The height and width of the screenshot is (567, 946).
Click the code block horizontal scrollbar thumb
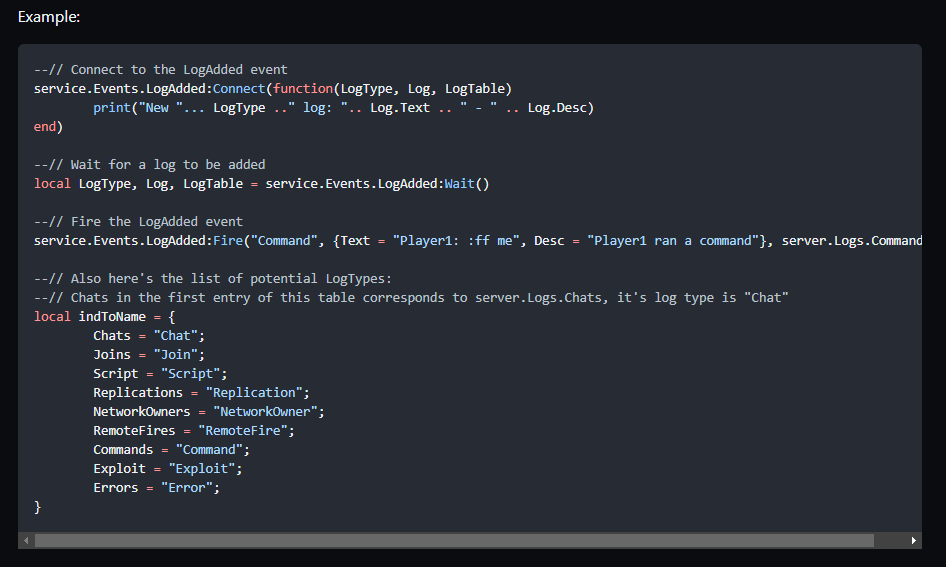tap(454, 540)
